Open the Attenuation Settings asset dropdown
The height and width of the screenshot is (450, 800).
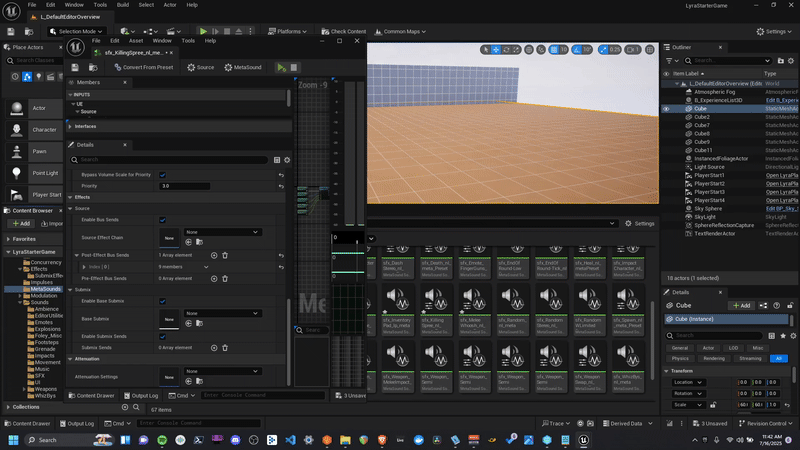click(222, 371)
